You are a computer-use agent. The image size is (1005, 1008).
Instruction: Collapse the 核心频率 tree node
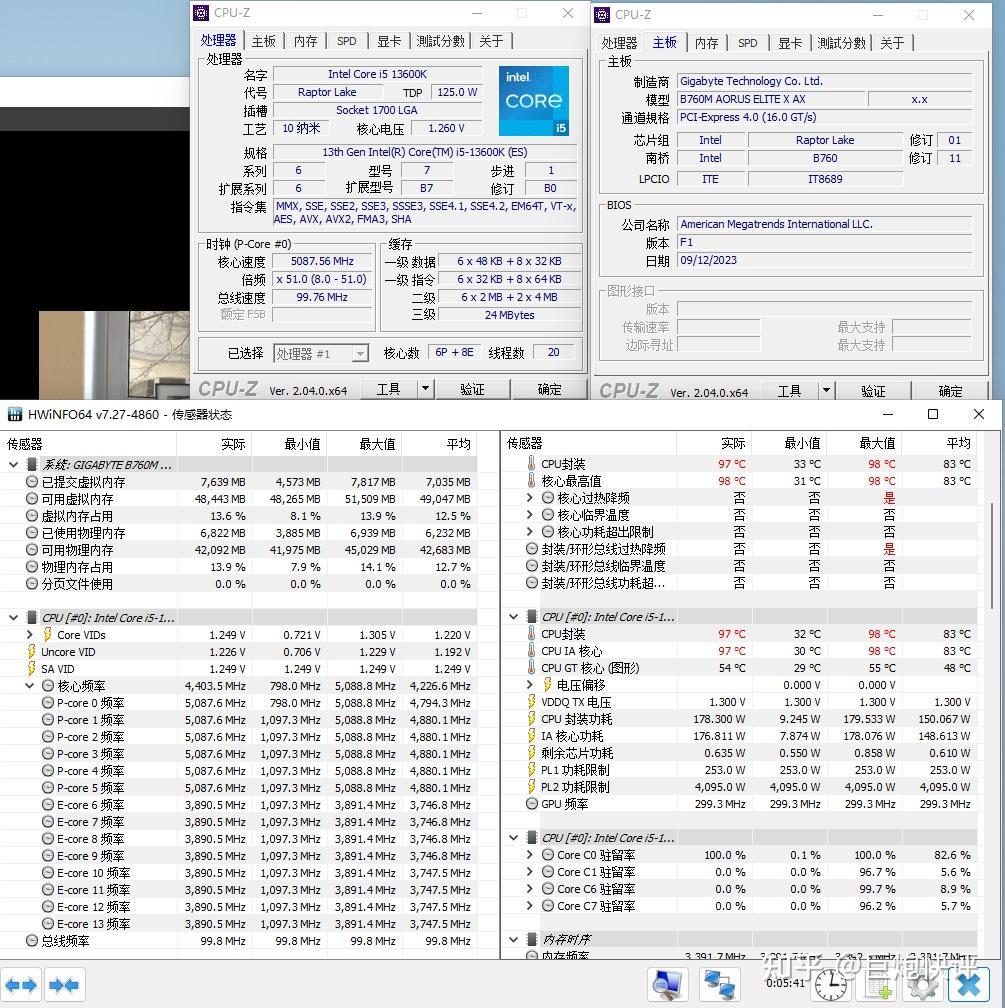pos(30,686)
